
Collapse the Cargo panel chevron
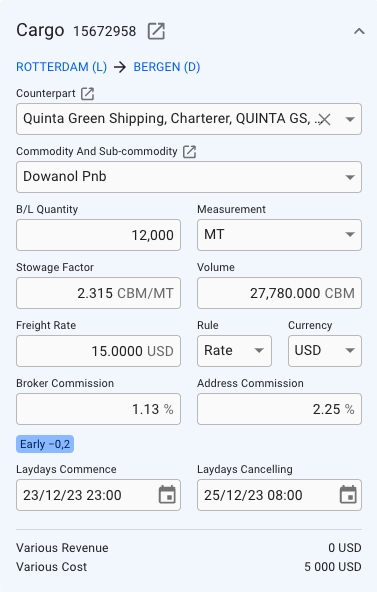359,31
